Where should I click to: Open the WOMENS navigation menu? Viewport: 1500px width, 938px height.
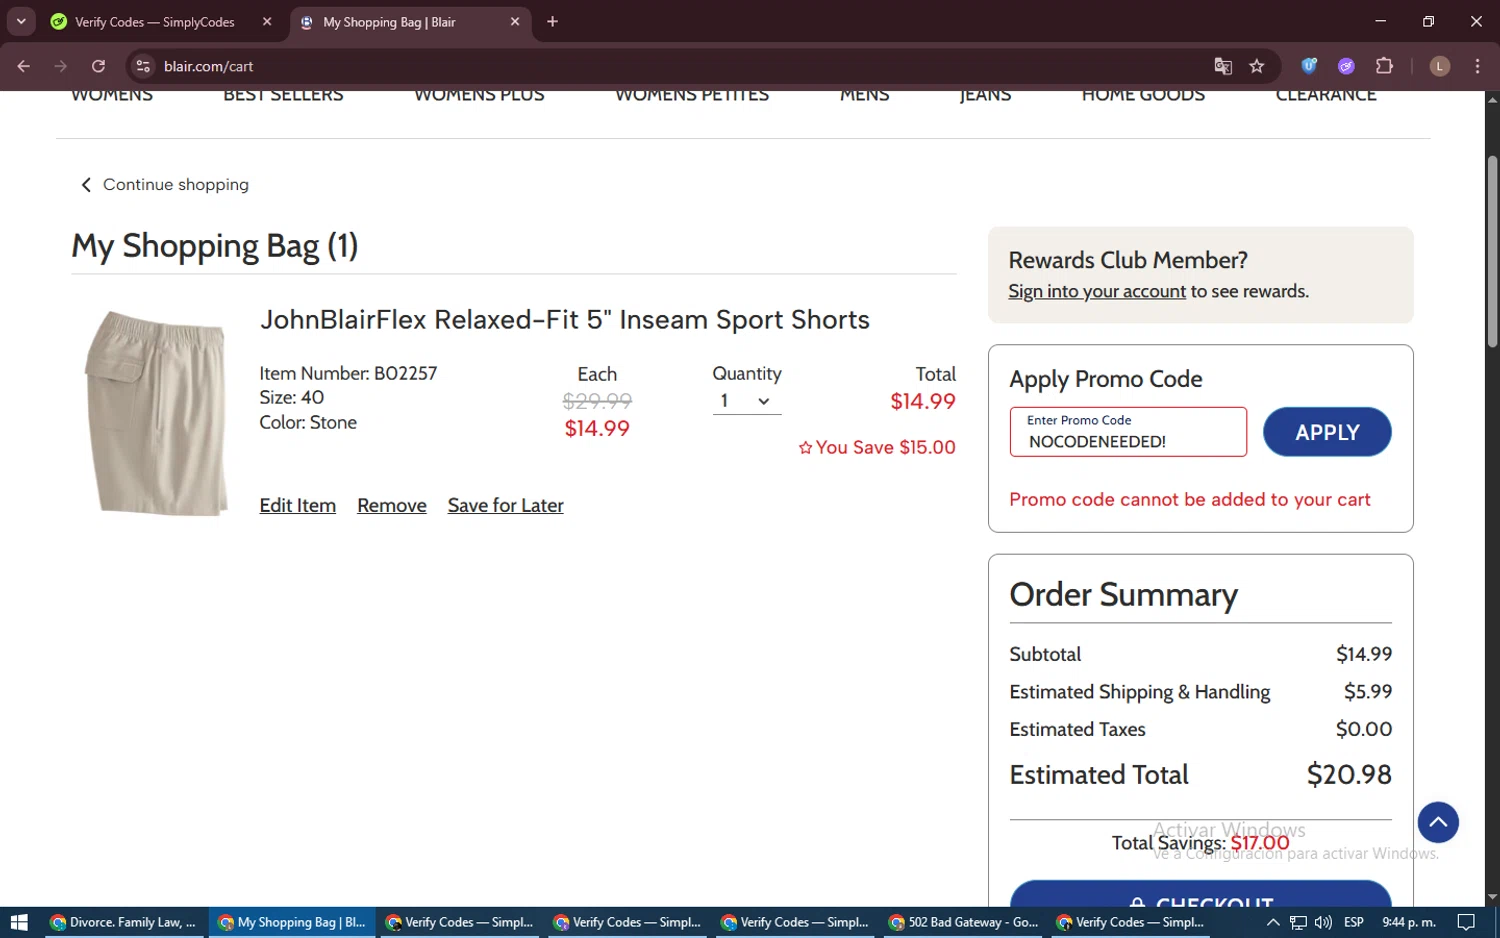tap(112, 96)
